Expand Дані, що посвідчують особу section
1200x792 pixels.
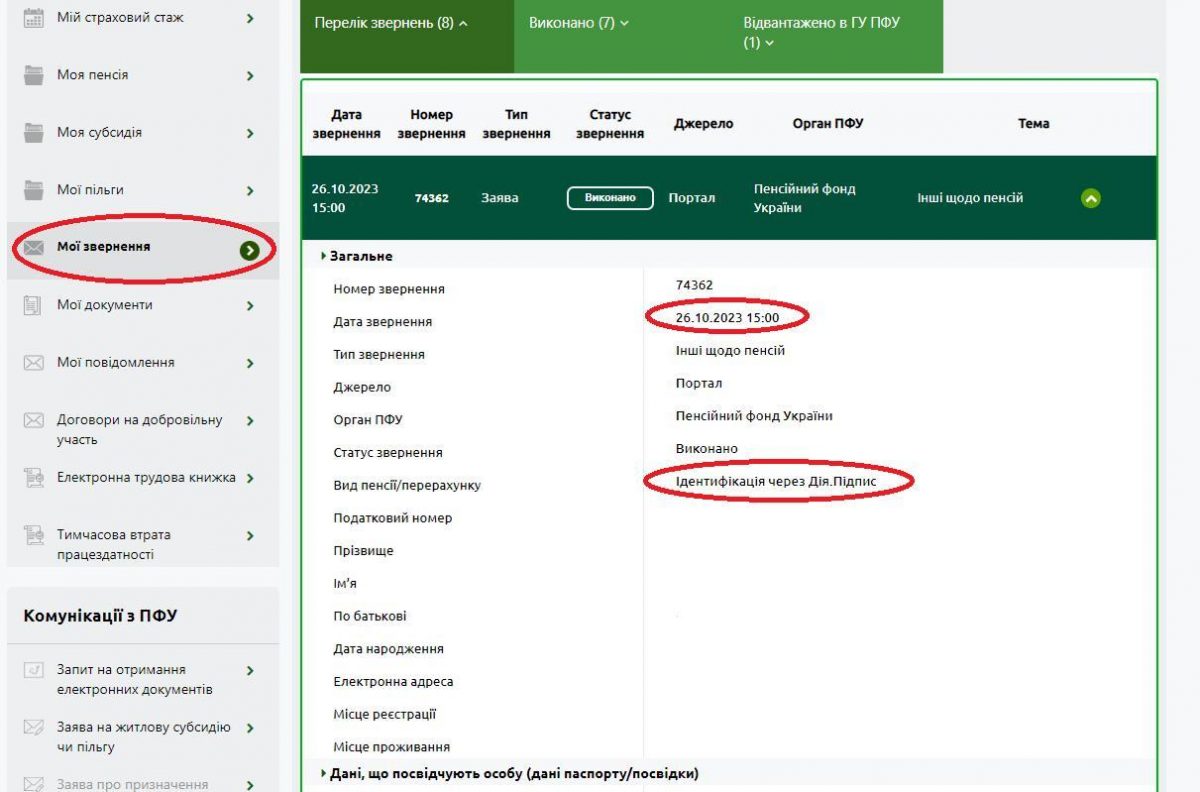pyautogui.click(x=513, y=773)
